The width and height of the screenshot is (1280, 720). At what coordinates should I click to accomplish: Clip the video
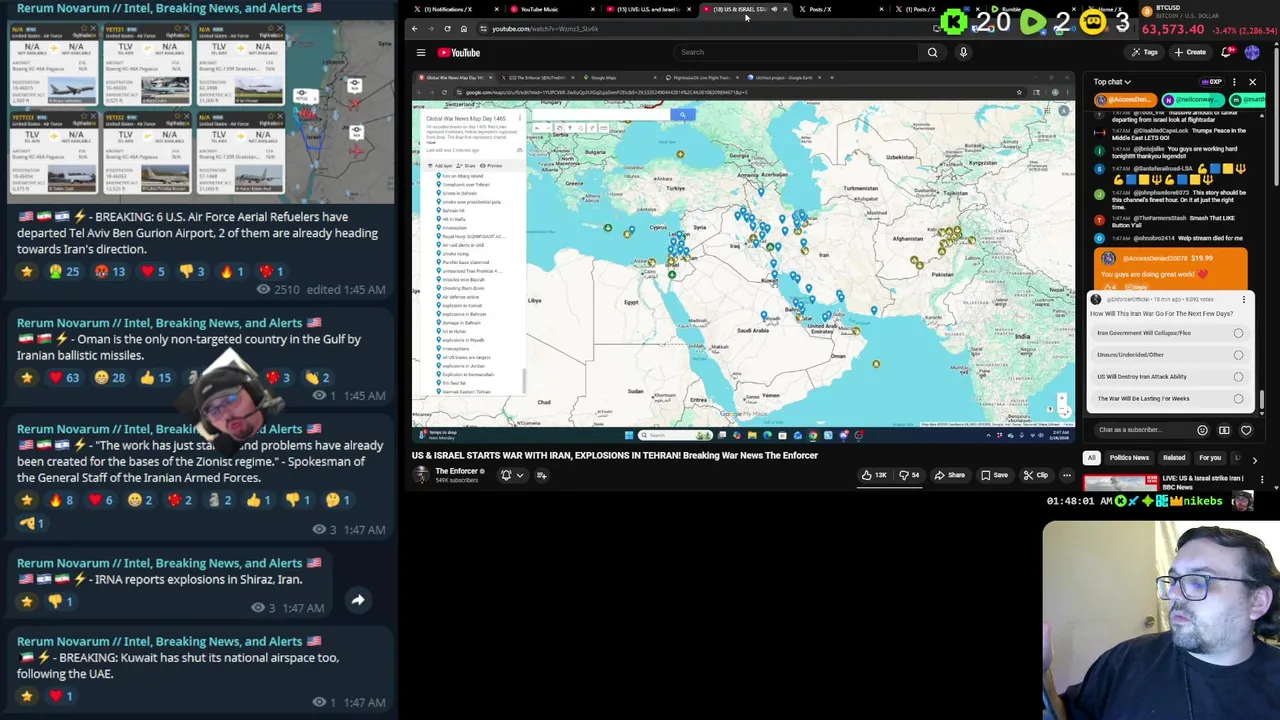coord(1035,475)
